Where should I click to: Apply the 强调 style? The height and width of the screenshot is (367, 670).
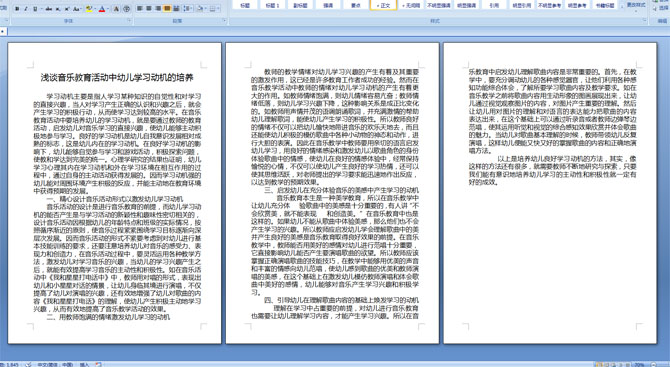click(x=328, y=5)
